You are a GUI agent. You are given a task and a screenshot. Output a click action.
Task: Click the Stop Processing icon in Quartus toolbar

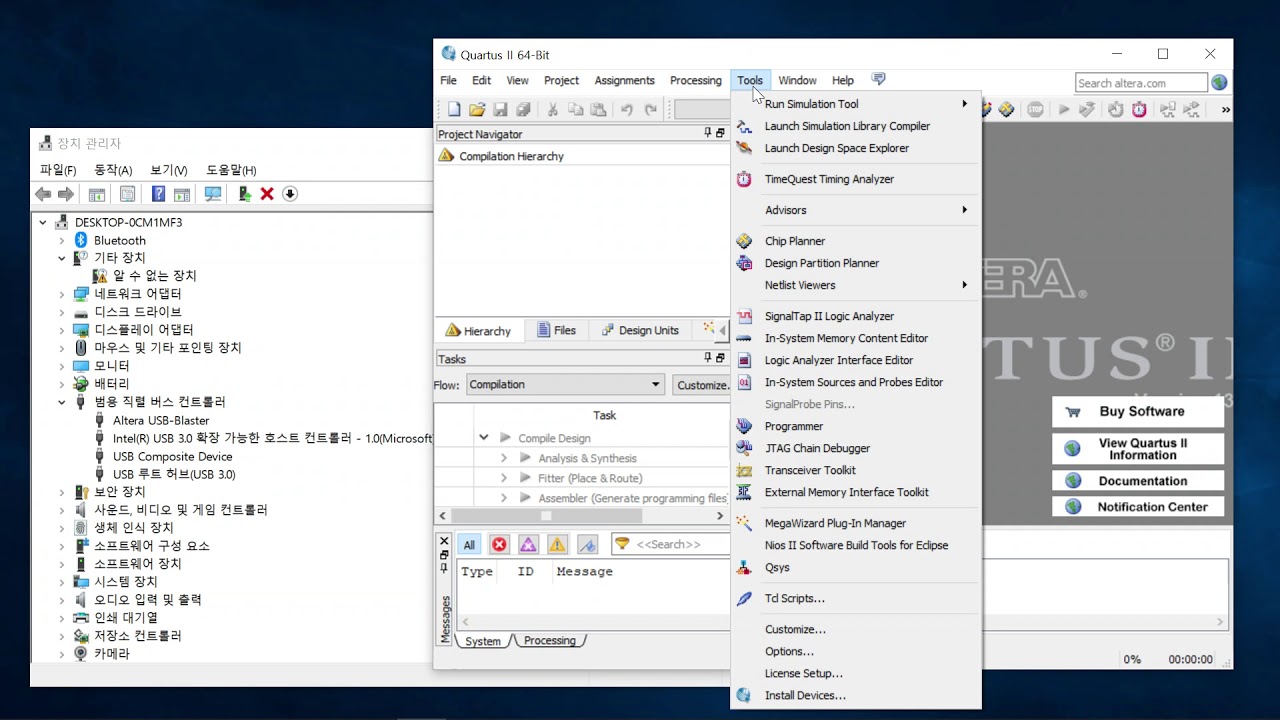pyautogui.click(x=1035, y=110)
